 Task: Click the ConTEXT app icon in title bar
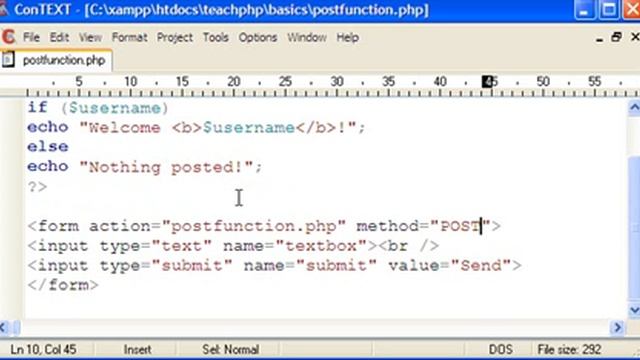4,9
